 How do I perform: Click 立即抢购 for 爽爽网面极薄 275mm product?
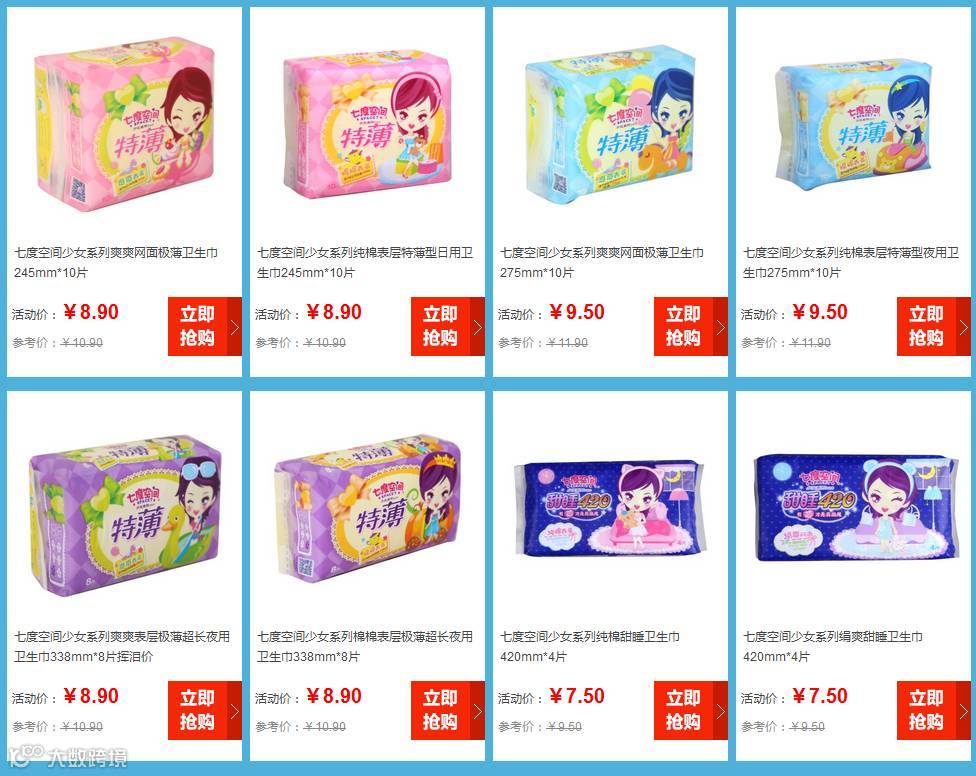690,326
